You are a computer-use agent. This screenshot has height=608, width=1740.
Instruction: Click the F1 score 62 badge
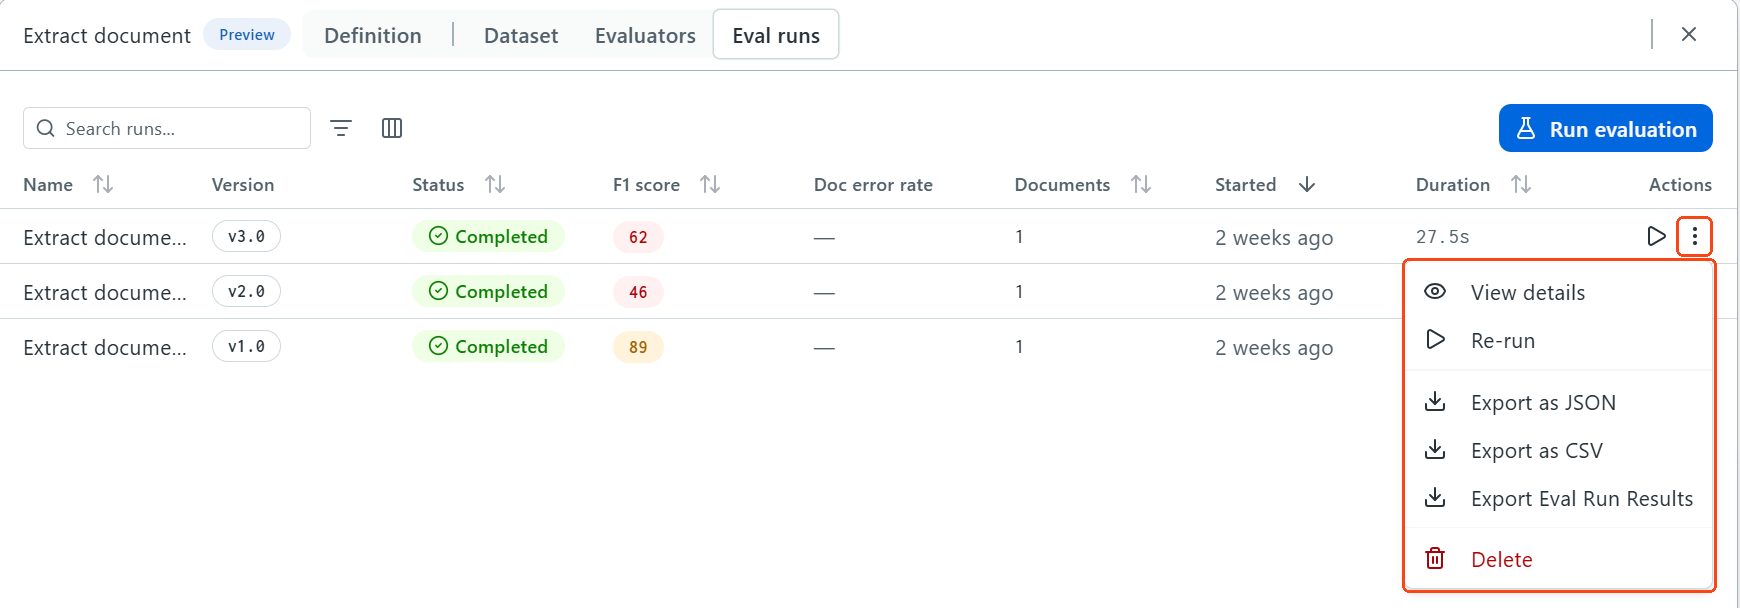coord(638,237)
